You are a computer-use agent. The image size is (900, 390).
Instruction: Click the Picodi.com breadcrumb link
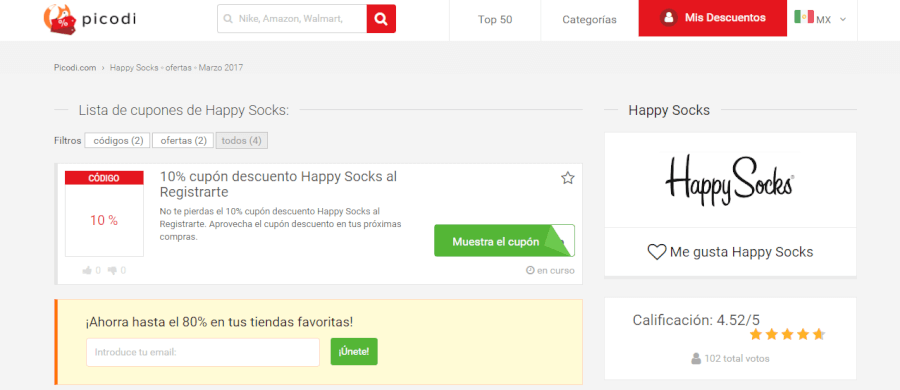75,68
